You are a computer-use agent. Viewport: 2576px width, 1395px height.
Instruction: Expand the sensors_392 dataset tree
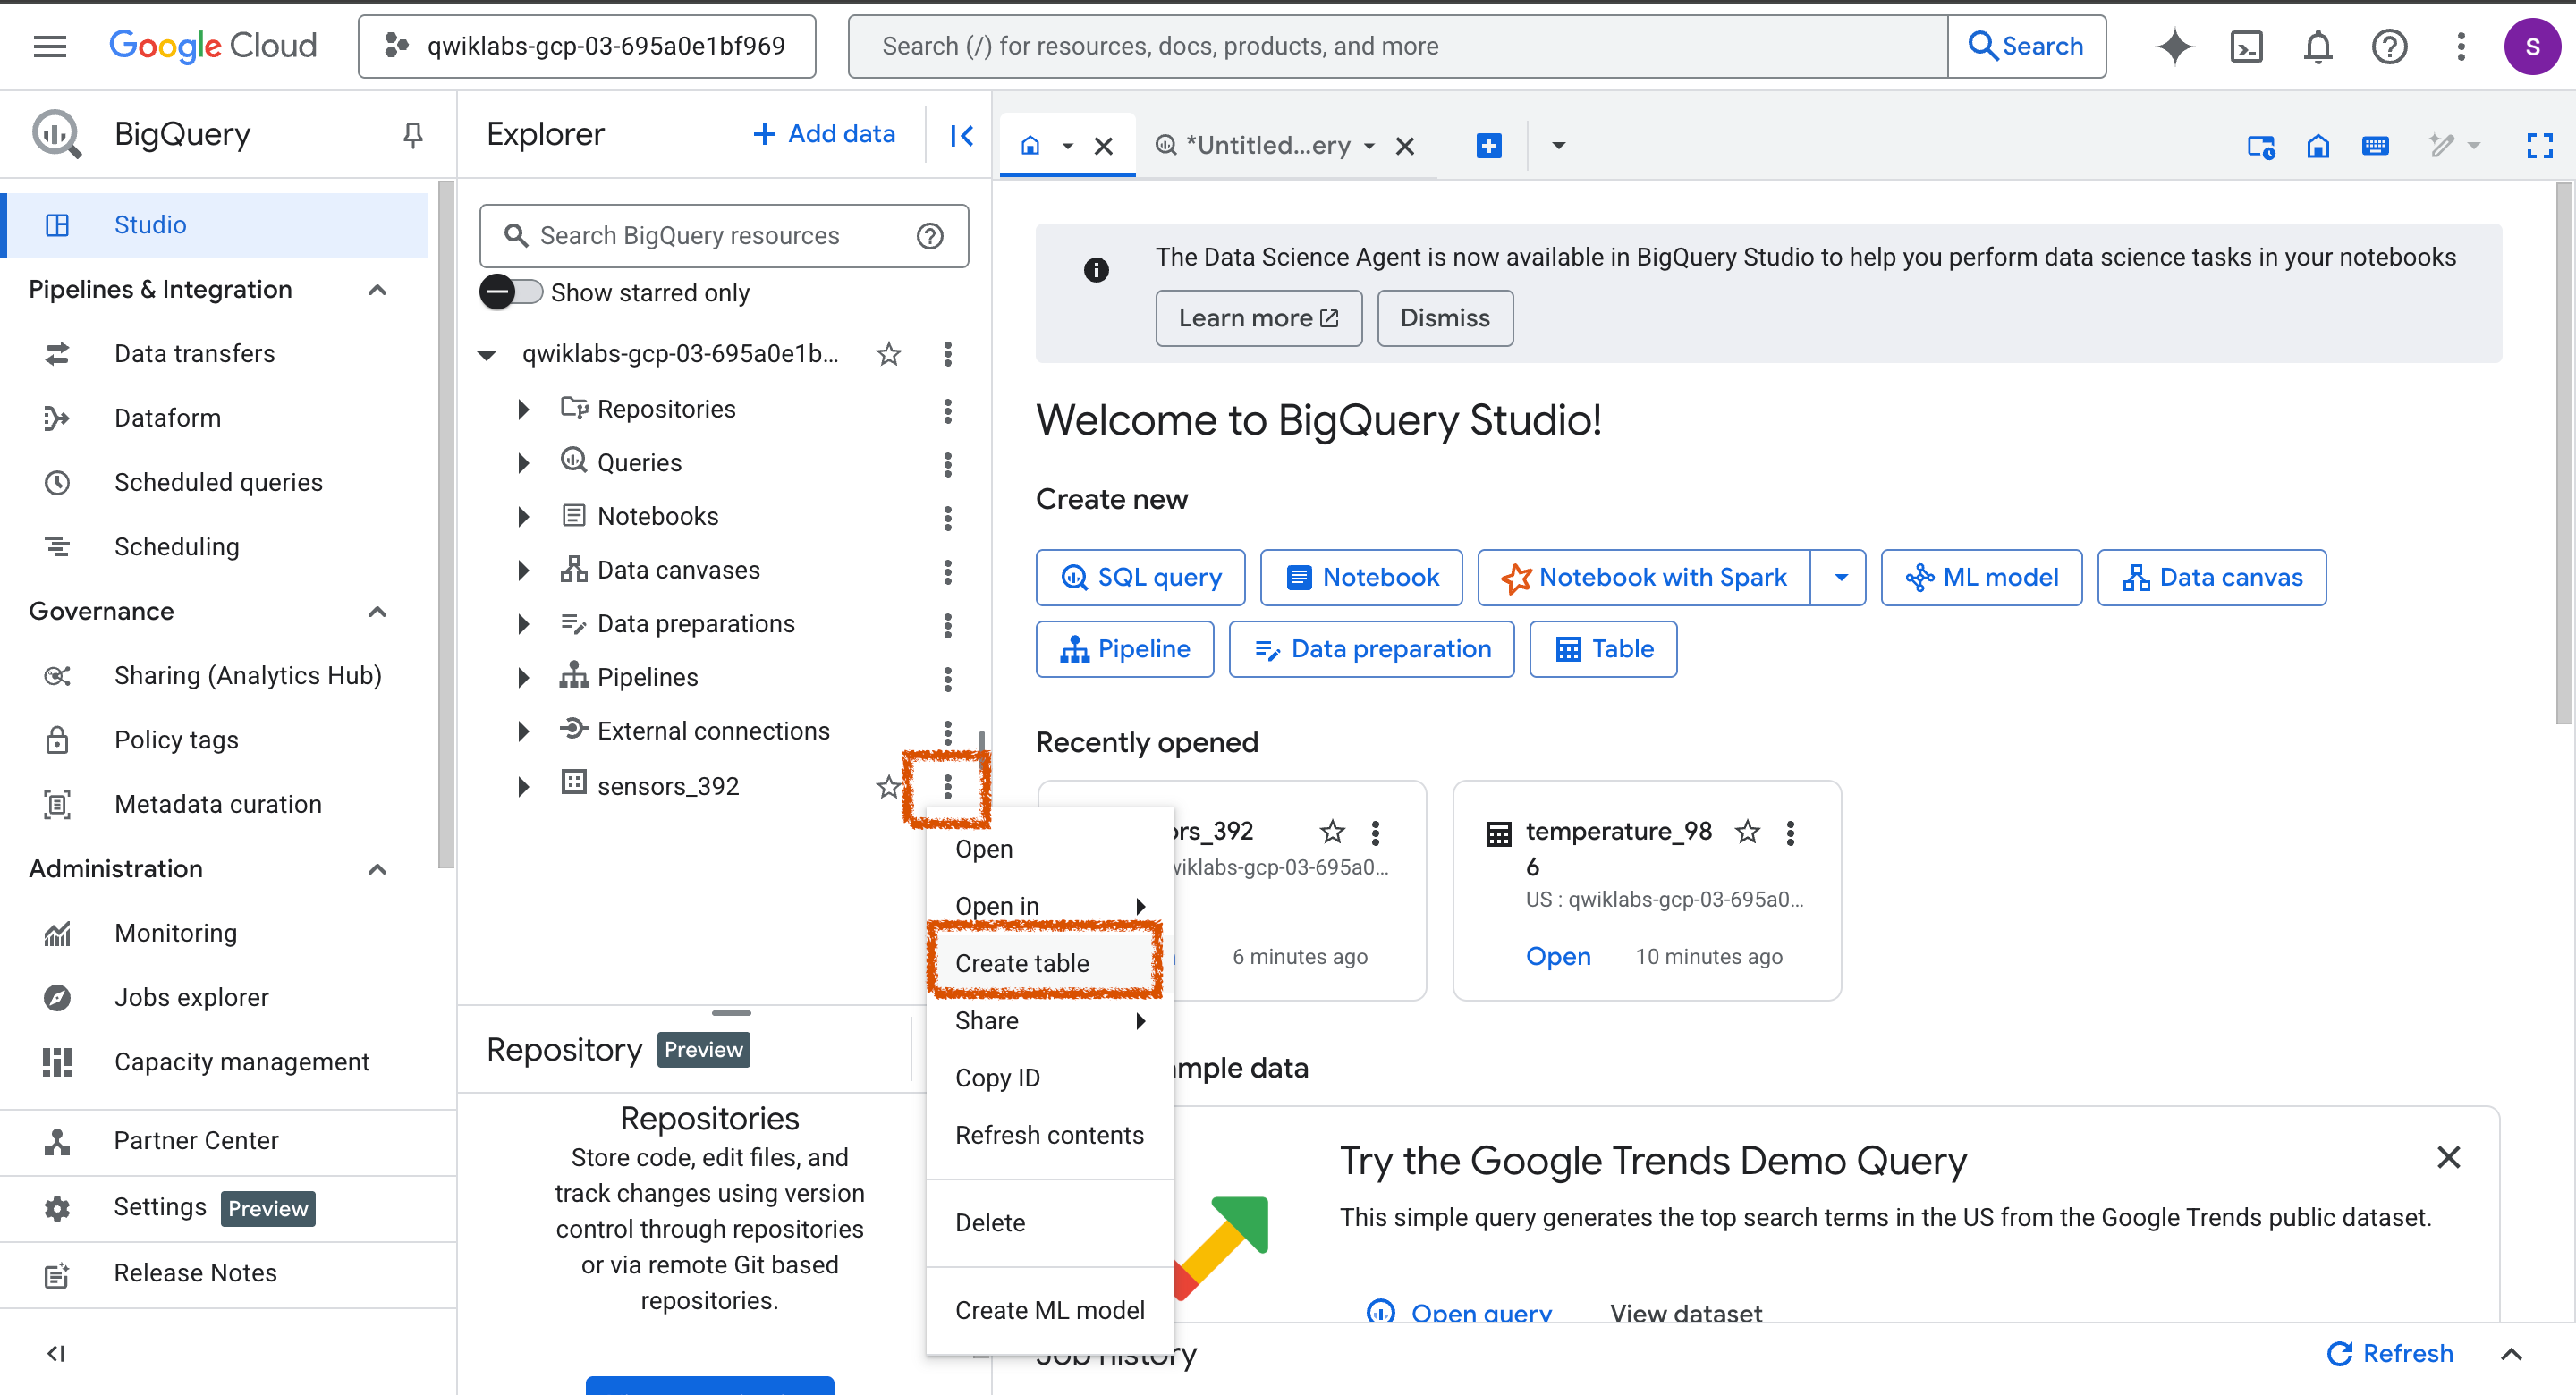[x=523, y=786]
